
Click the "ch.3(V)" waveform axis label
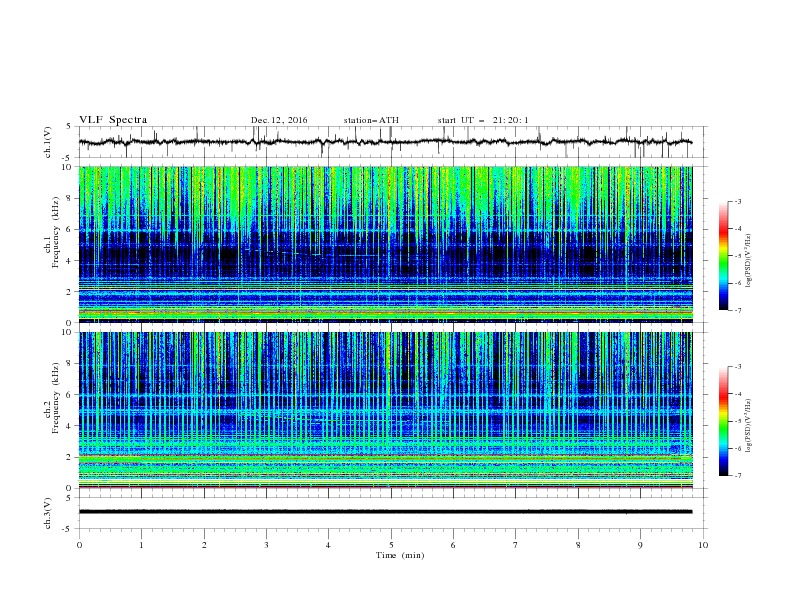coord(48,513)
